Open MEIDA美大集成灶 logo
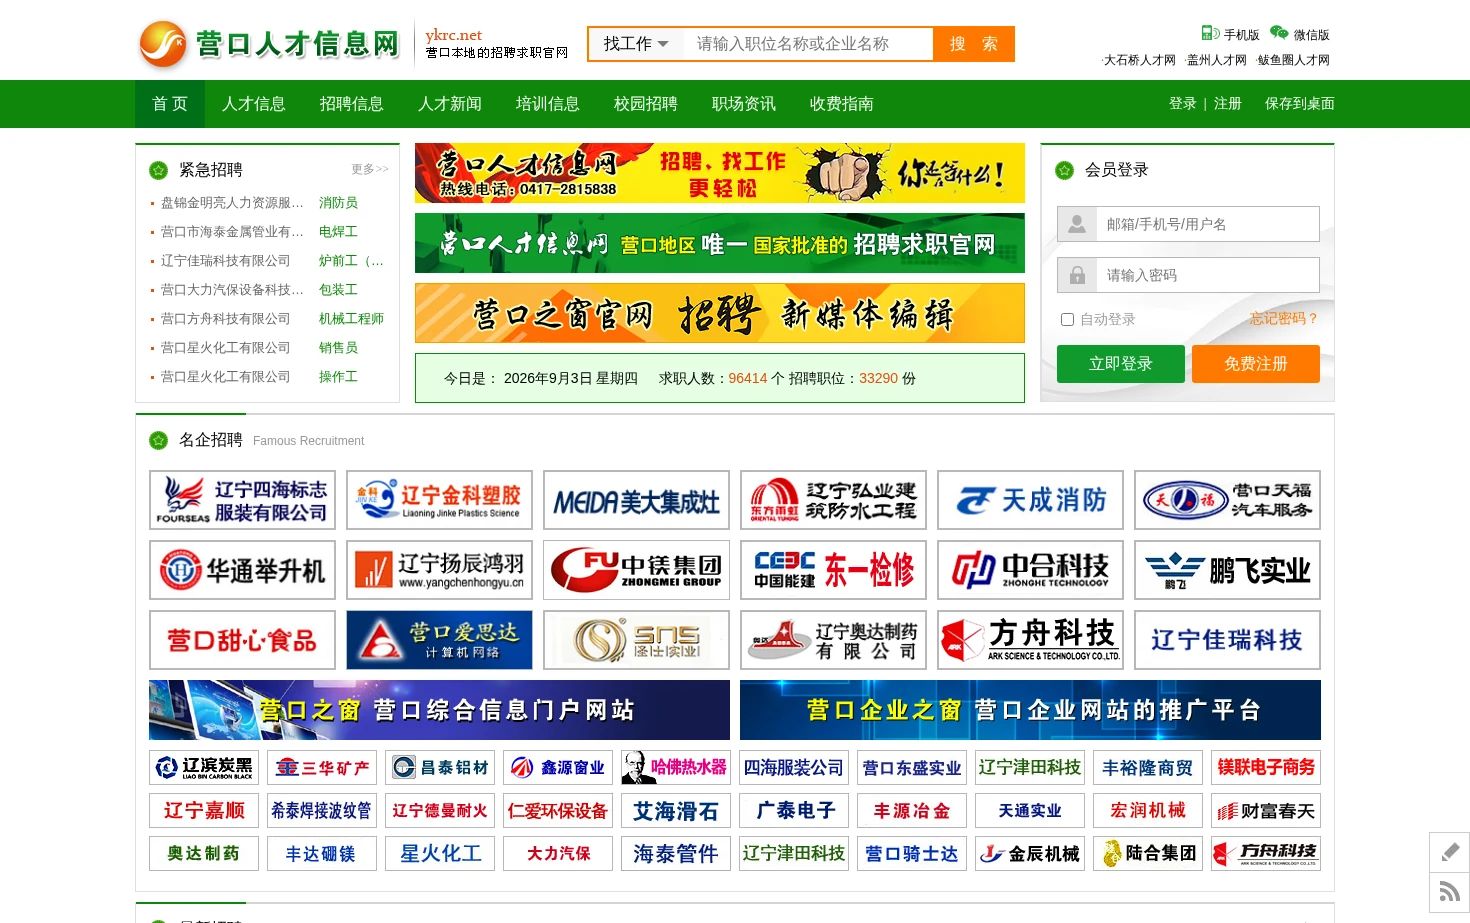1470x923 pixels. click(636, 500)
